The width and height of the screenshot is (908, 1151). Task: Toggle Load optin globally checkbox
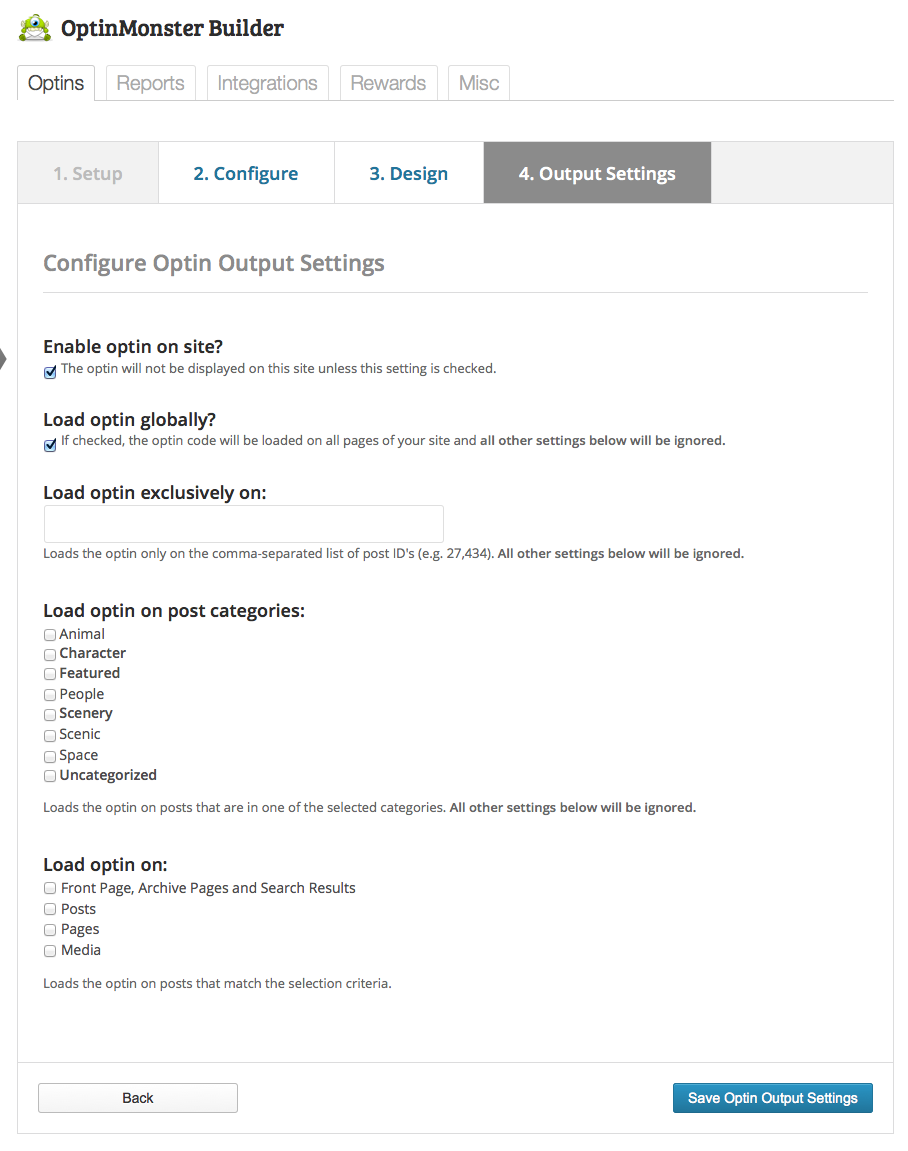pyautogui.click(x=50, y=445)
